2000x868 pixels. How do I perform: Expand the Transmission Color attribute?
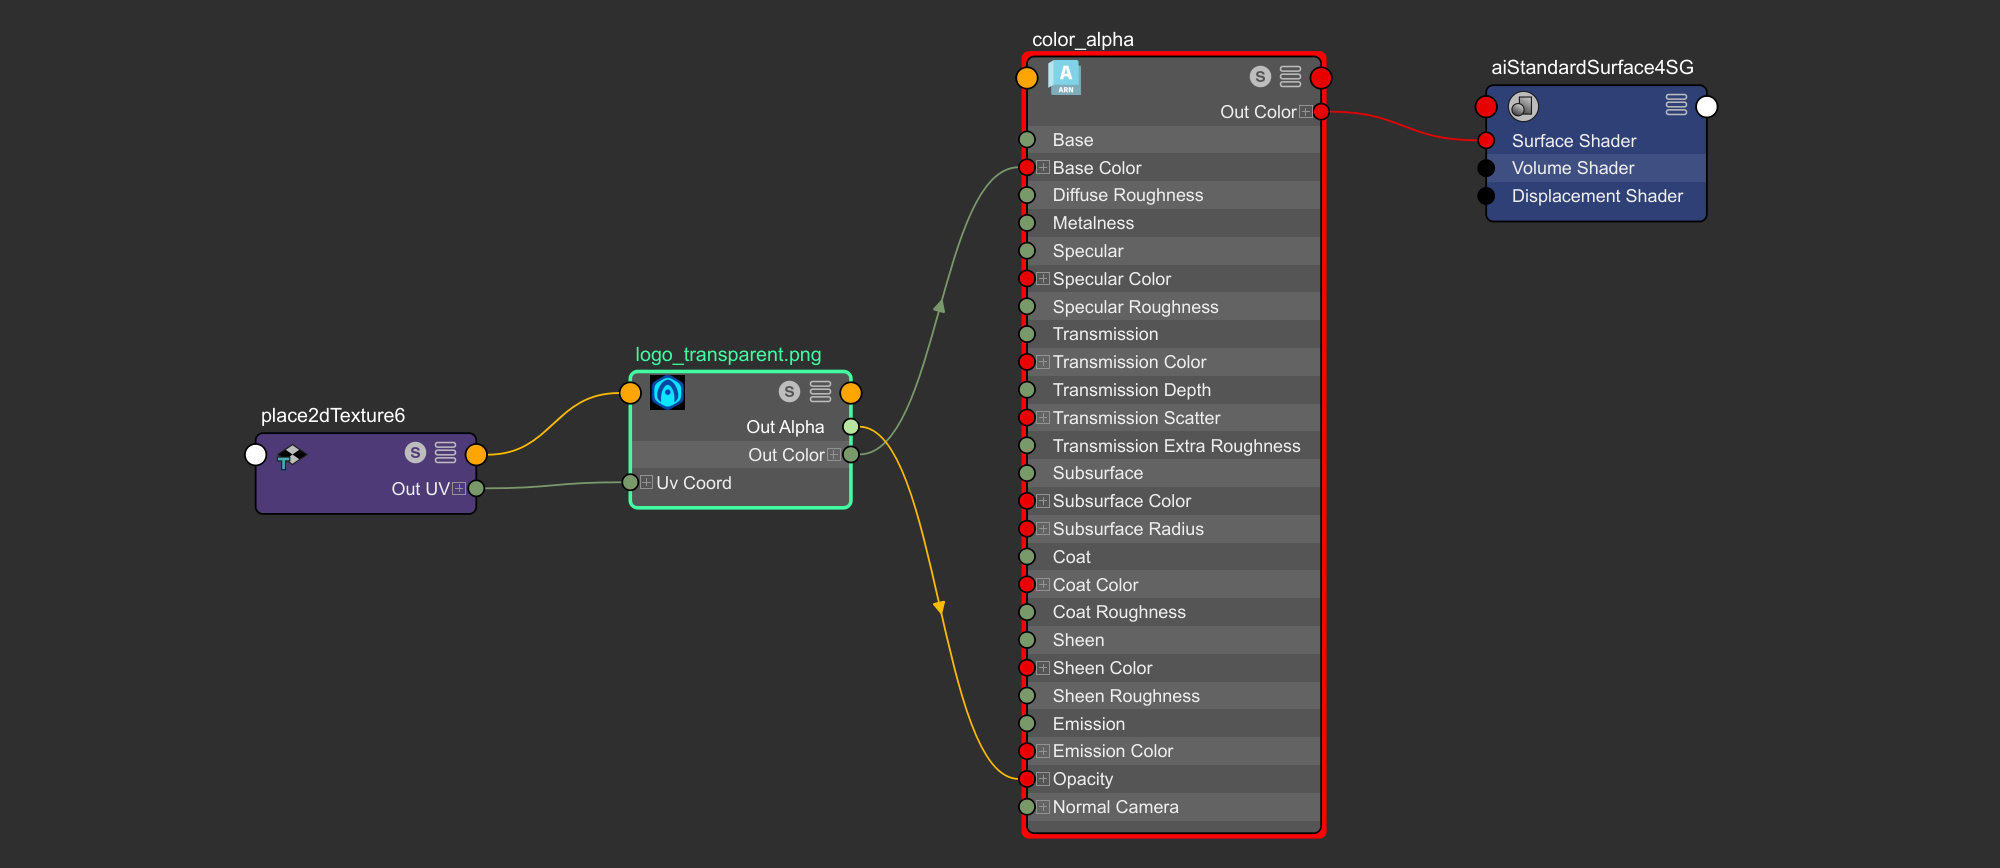(1043, 362)
